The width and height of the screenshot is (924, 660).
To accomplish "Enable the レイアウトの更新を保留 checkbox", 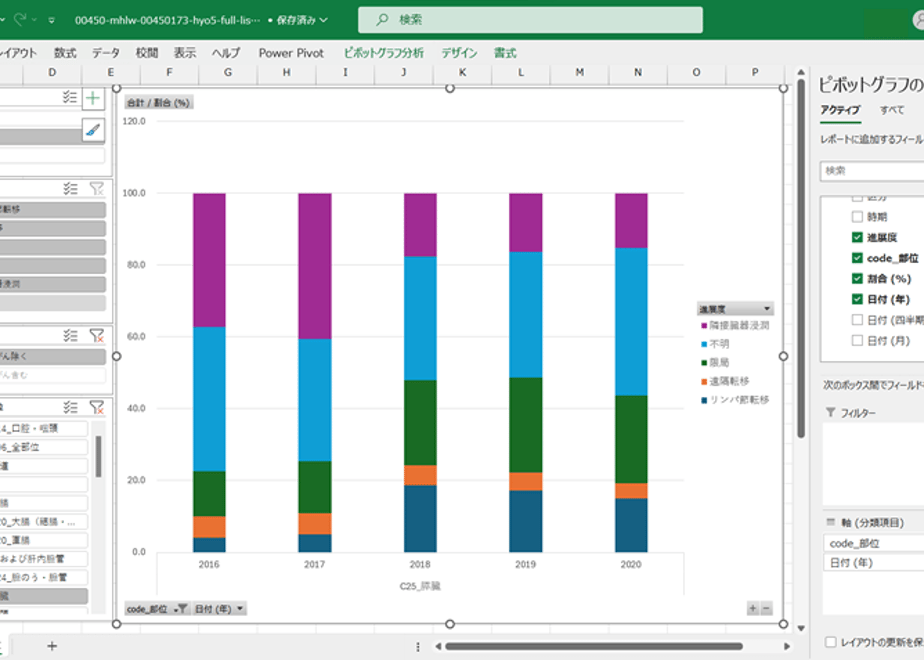I will click(x=831, y=642).
